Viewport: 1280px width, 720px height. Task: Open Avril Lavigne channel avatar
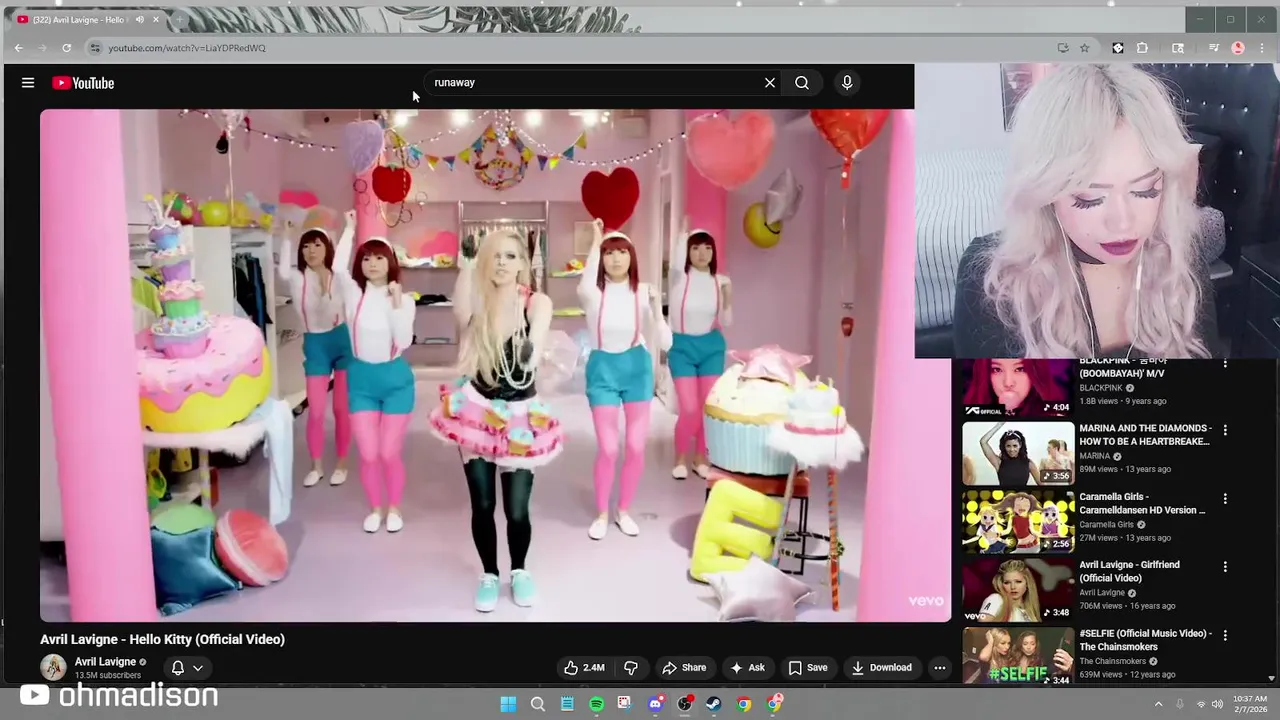[53, 667]
